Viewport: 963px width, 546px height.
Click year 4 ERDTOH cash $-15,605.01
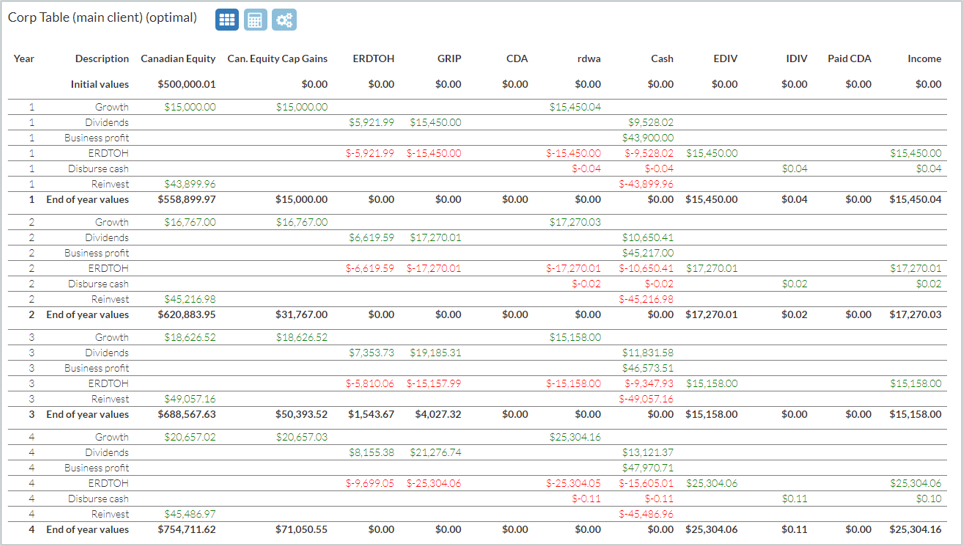pyautogui.click(x=646, y=483)
